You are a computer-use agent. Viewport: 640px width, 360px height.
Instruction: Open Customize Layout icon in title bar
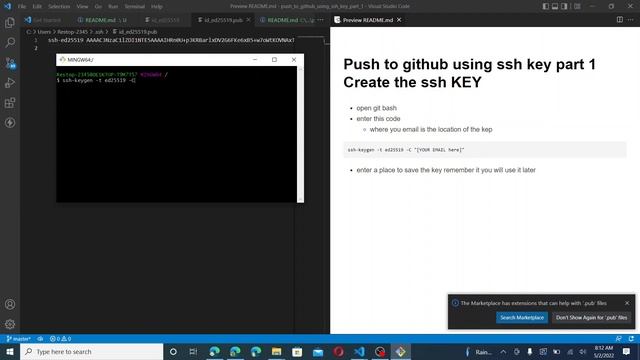tap(577, 6)
